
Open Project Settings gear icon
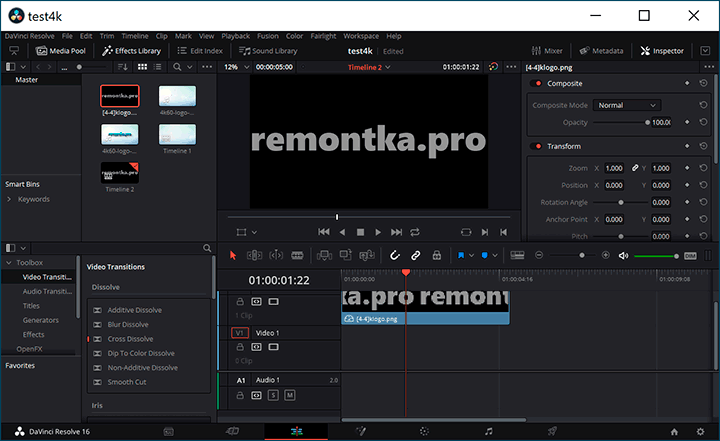tap(700, 432)
